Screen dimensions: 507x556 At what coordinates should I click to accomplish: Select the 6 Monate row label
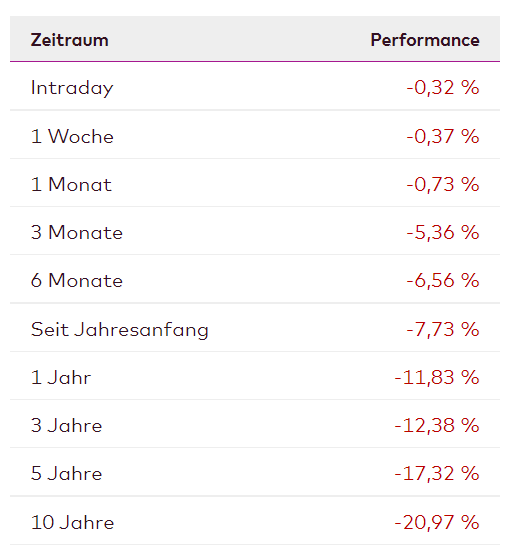pos(77,280)
